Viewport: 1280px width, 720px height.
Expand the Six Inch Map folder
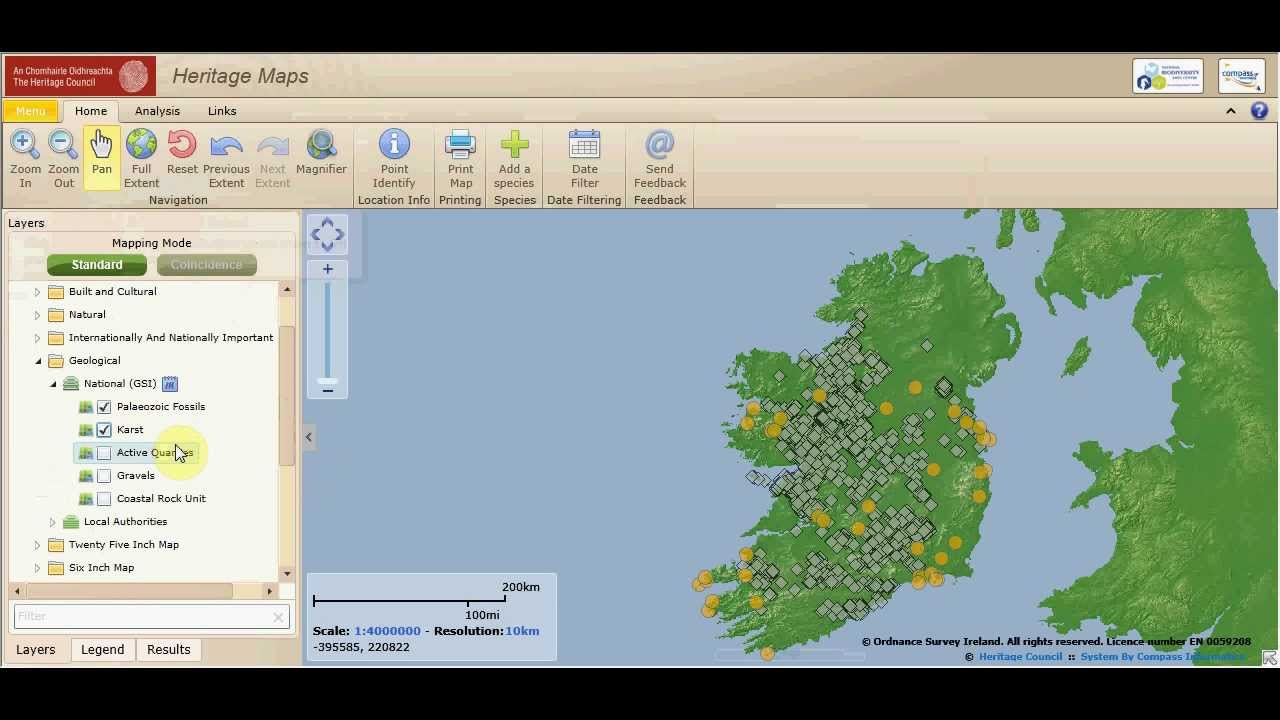37,568
